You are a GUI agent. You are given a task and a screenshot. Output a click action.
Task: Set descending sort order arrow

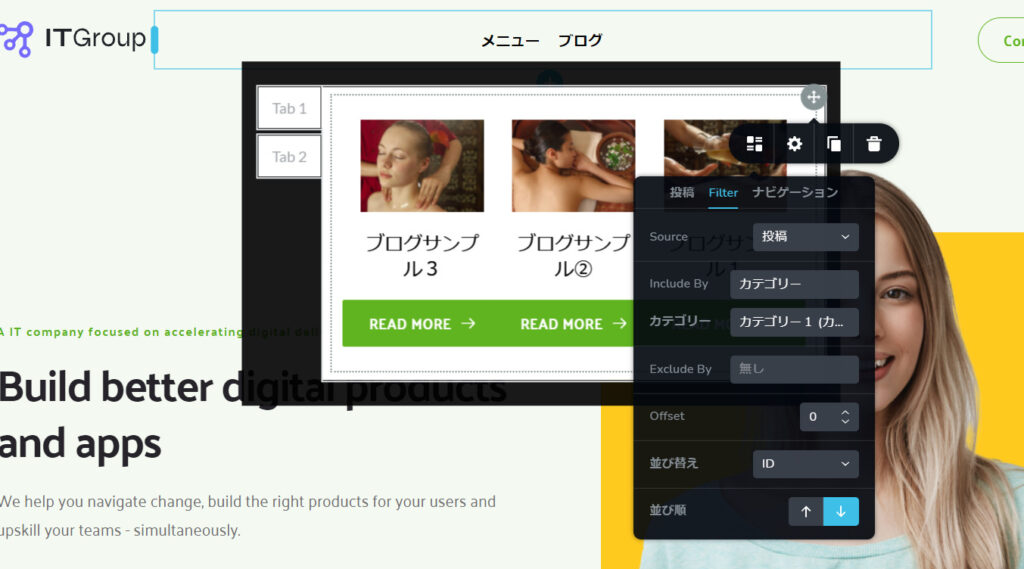(x=841, y=512)
